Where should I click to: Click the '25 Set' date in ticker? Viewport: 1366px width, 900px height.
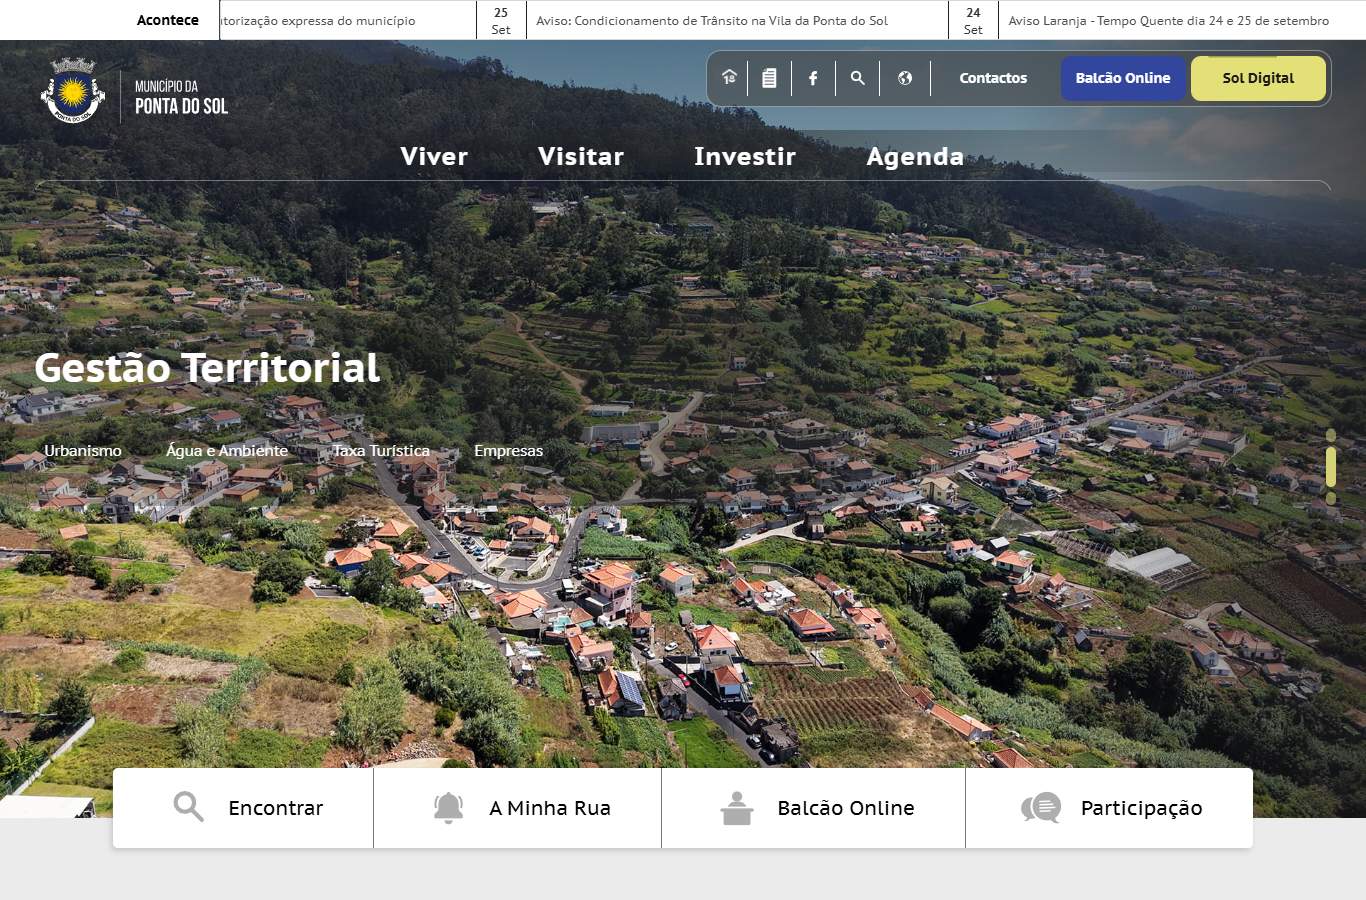tap(501, 21)
